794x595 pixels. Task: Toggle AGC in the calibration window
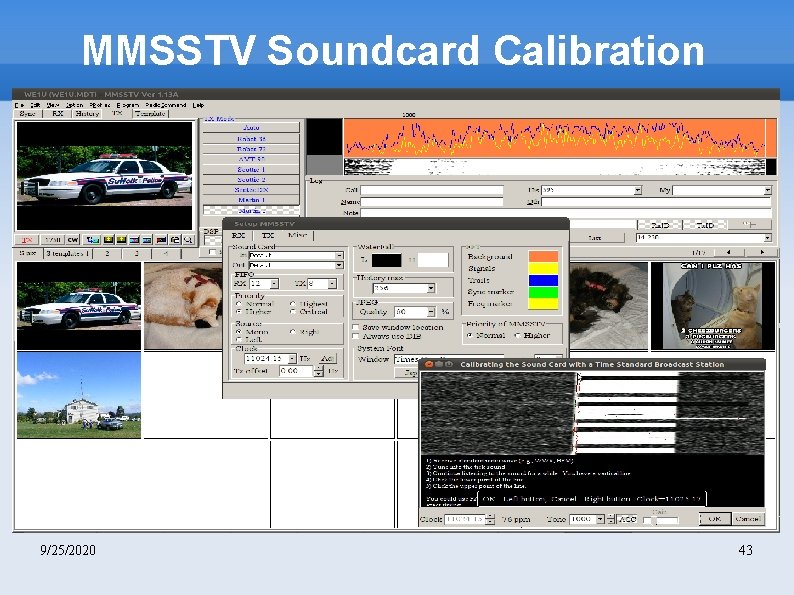627,519
